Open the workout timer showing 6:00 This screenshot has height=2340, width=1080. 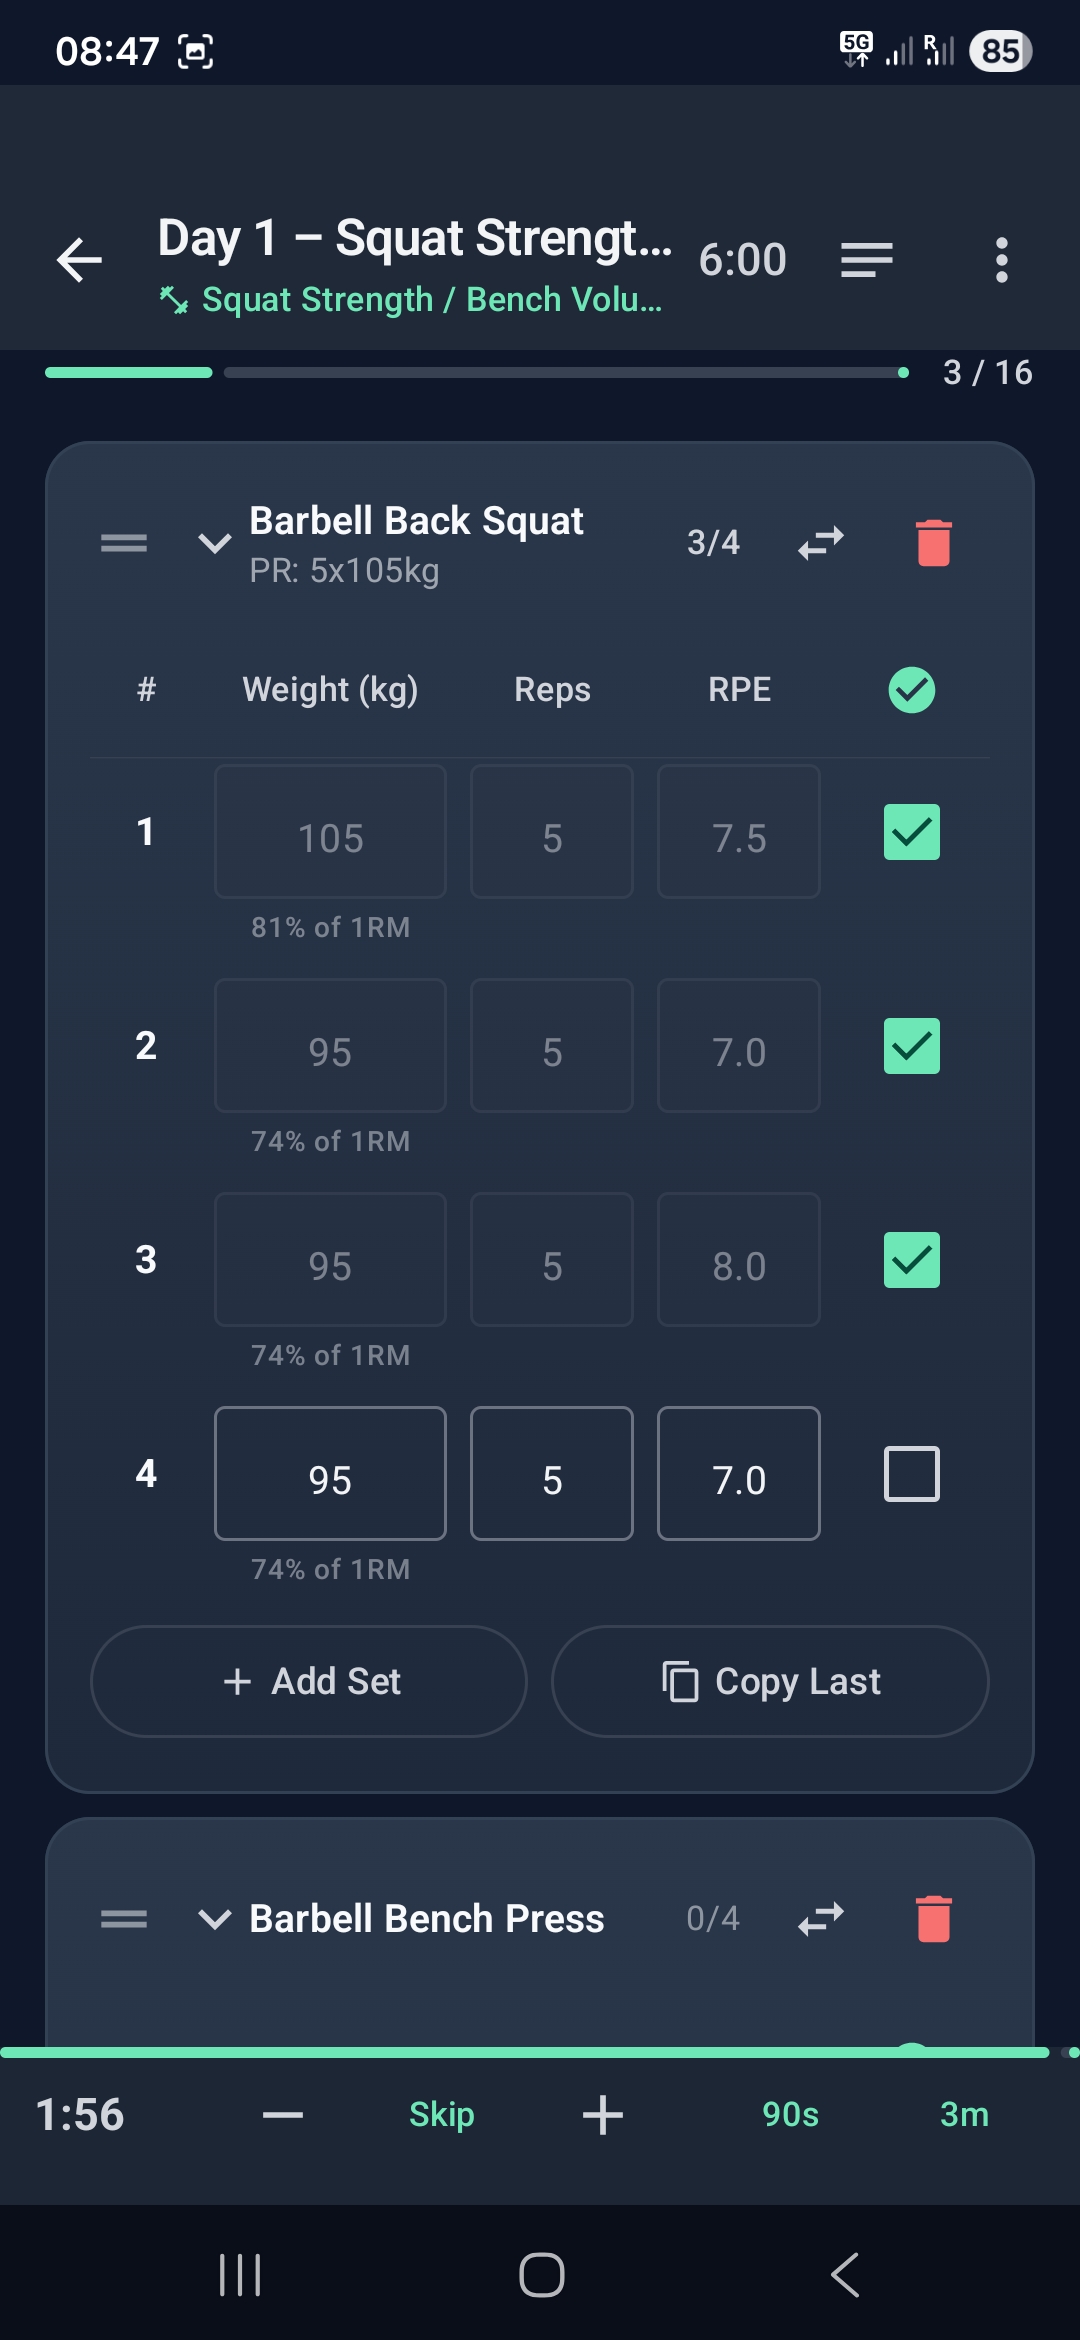742,259
